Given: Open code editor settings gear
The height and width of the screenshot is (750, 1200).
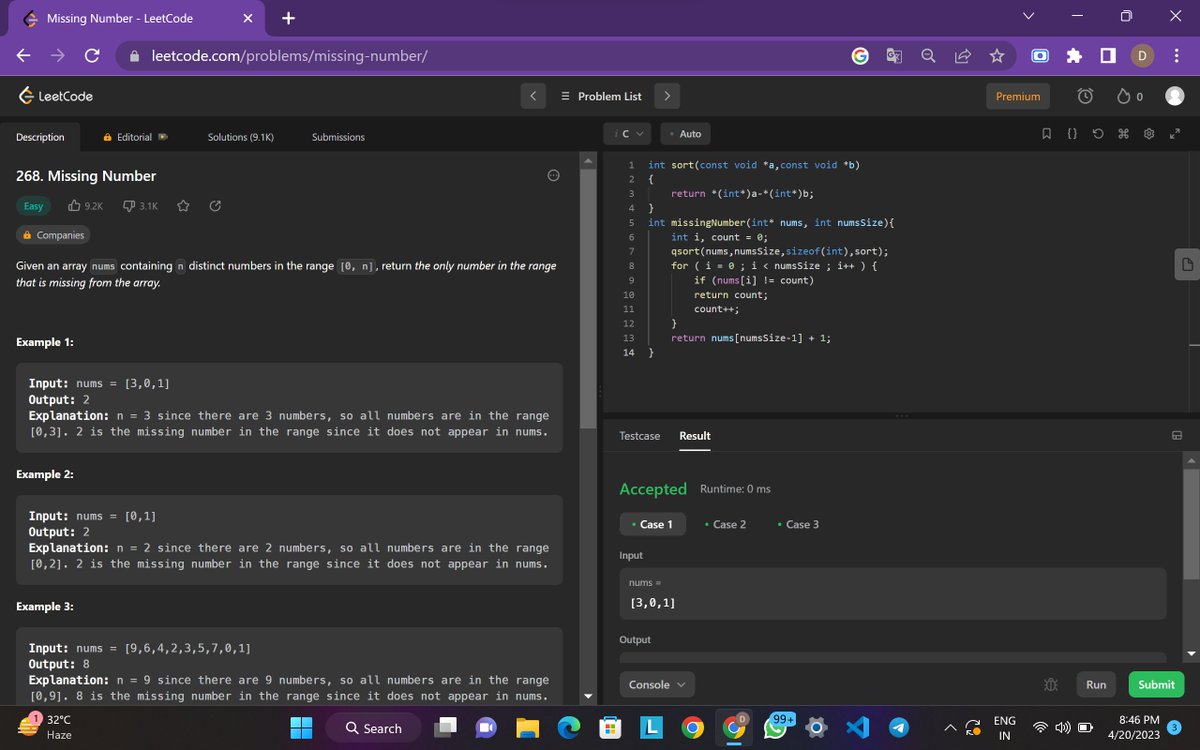Looking at the screenshot, I should tap(1149, 134).
